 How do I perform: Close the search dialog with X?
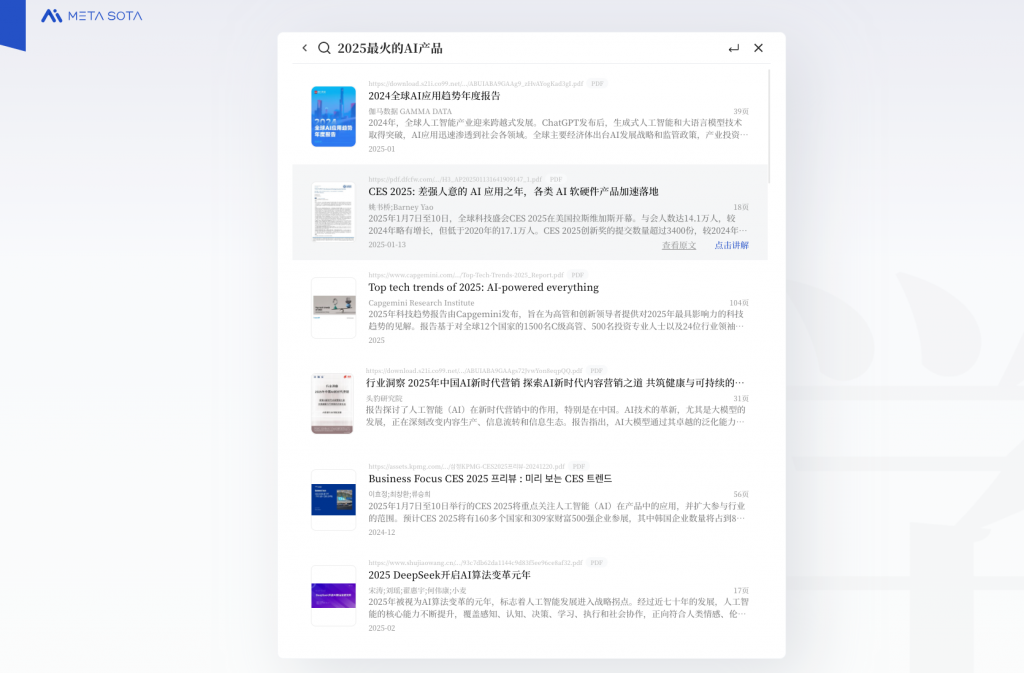click(758, 48)
